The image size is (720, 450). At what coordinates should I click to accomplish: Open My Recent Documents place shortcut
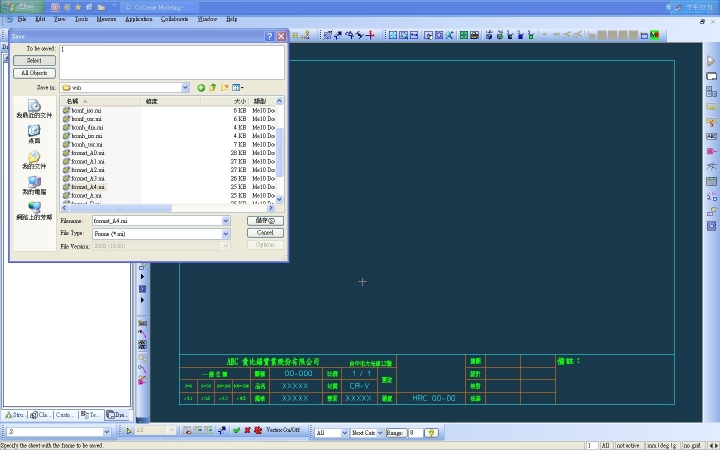tap(34, 109)
